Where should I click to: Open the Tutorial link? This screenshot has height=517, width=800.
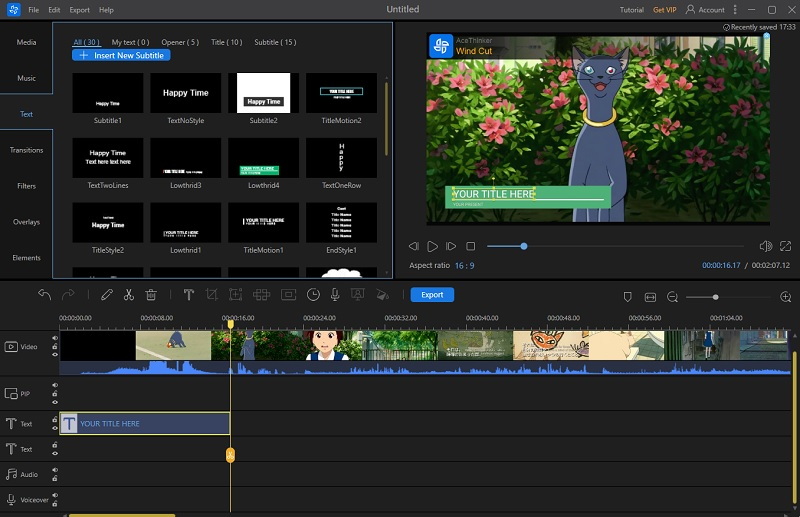632,10
